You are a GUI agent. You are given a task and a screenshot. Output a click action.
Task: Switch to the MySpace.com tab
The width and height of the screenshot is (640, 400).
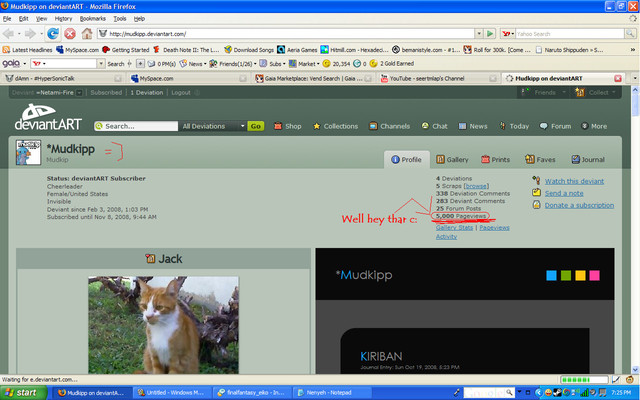coord(187,78)
